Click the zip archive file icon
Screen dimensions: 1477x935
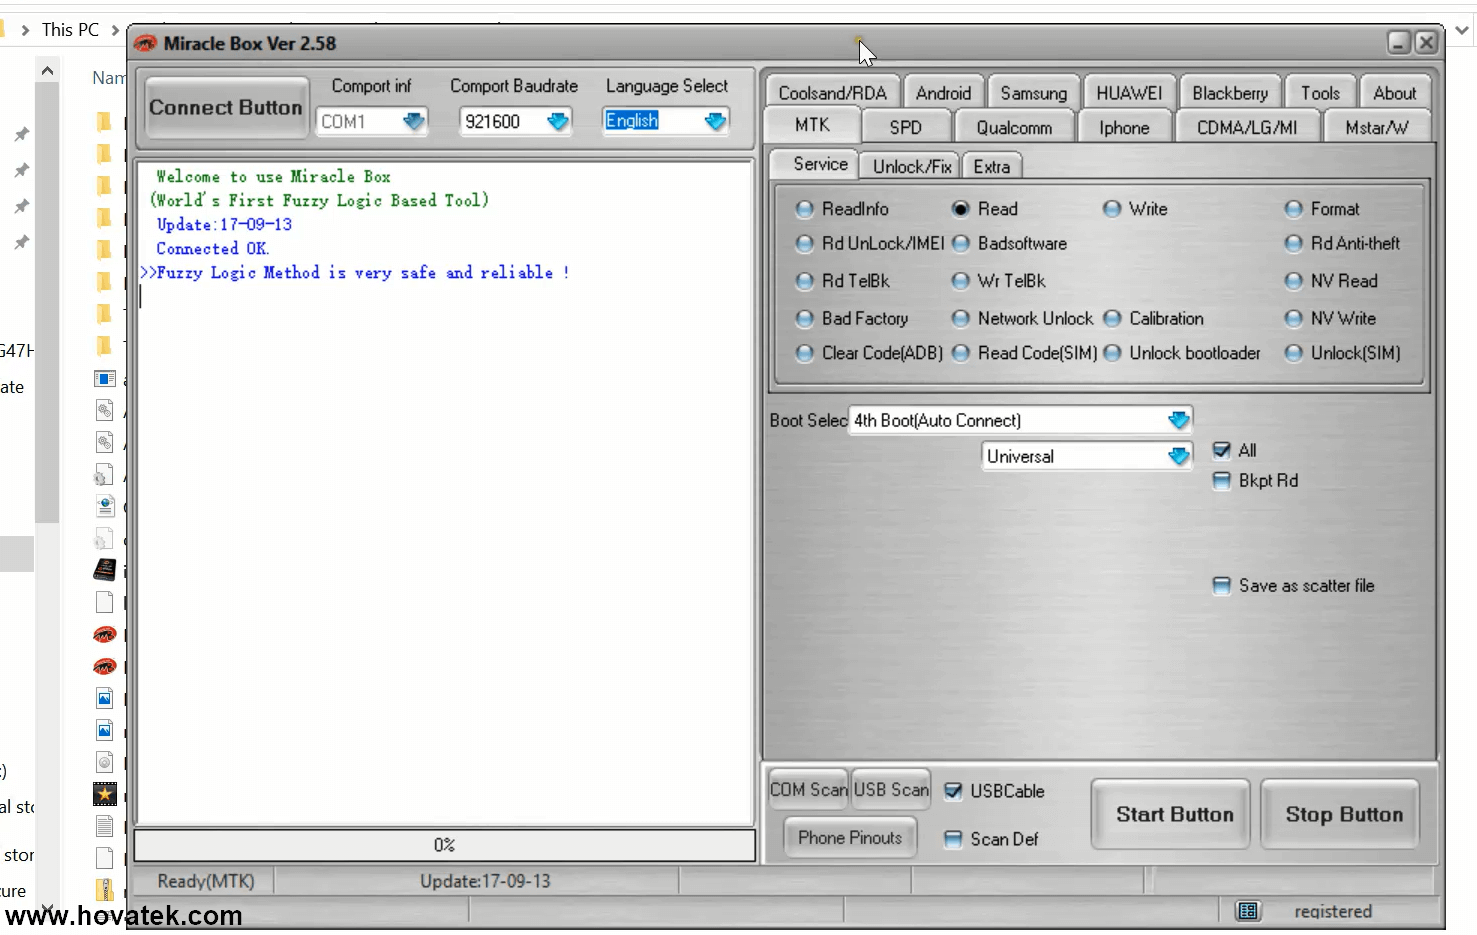click(104, 889)
